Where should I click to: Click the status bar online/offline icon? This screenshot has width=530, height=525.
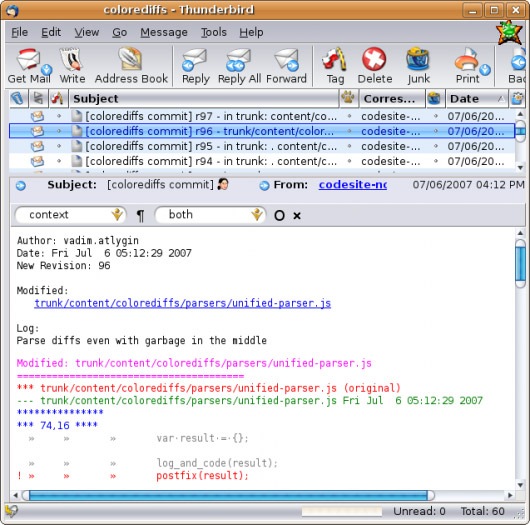(11, 511)
